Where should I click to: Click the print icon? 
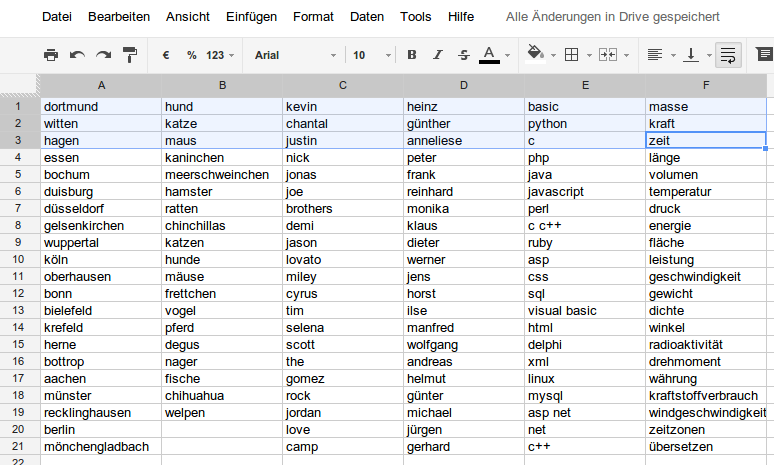point(52,55)
